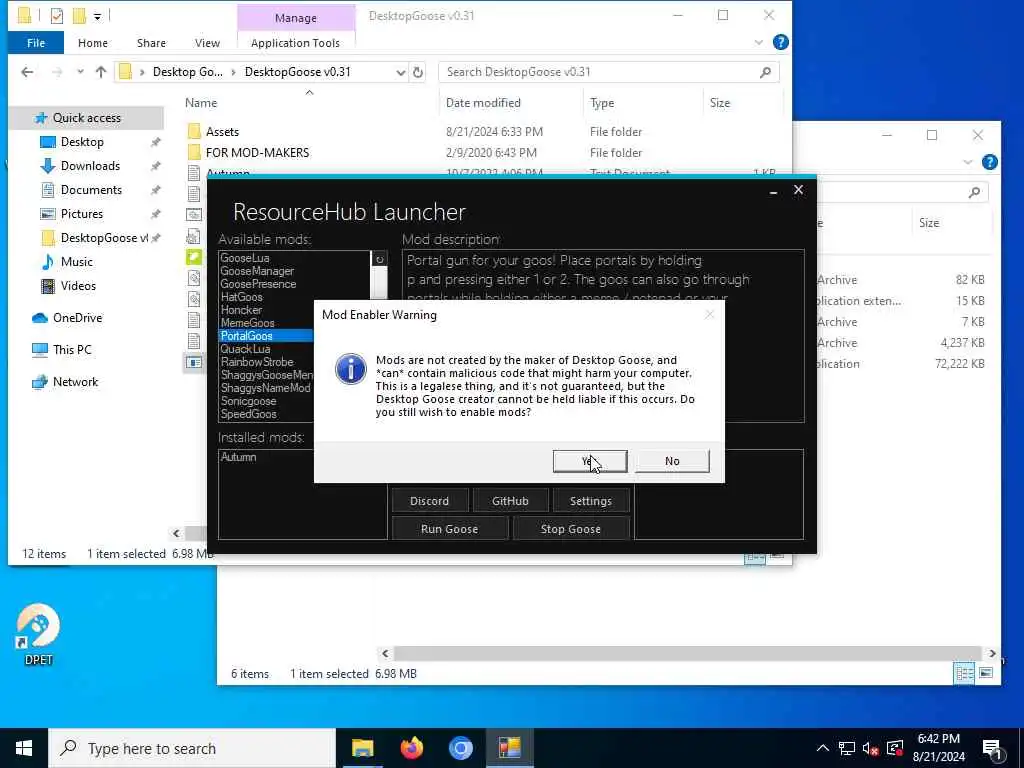
Task: Click the Explorer help question icon
Action: (780, 42)
